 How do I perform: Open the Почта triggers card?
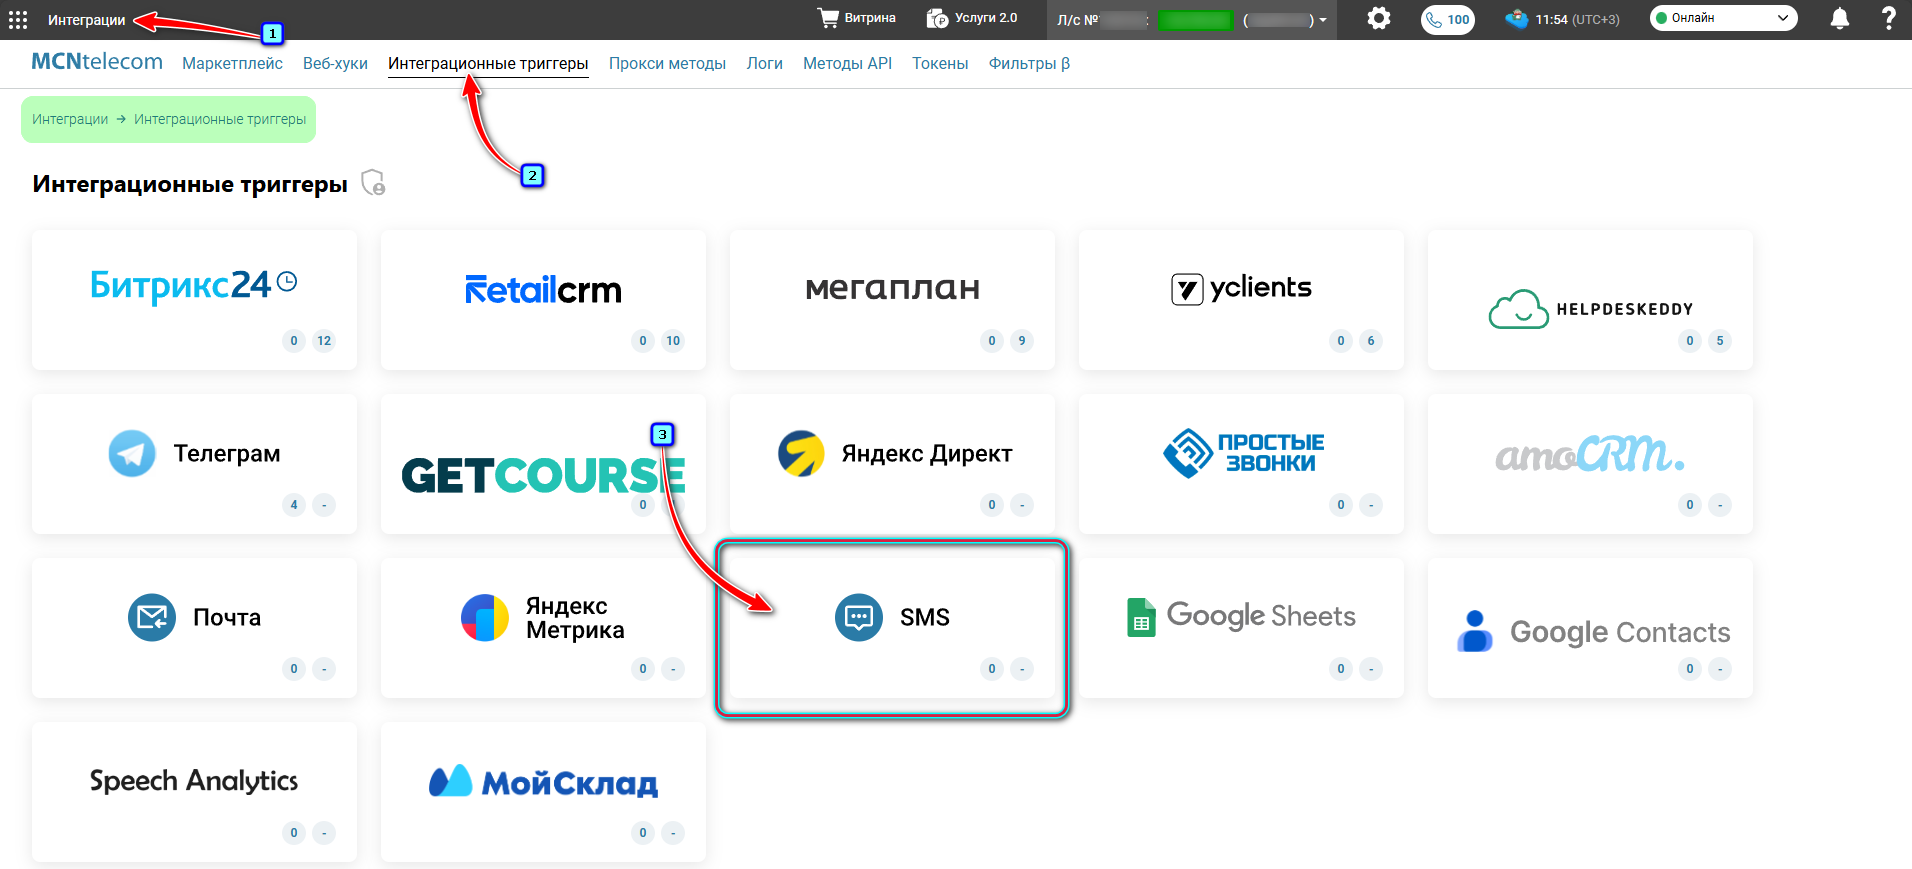coord(194,628)
